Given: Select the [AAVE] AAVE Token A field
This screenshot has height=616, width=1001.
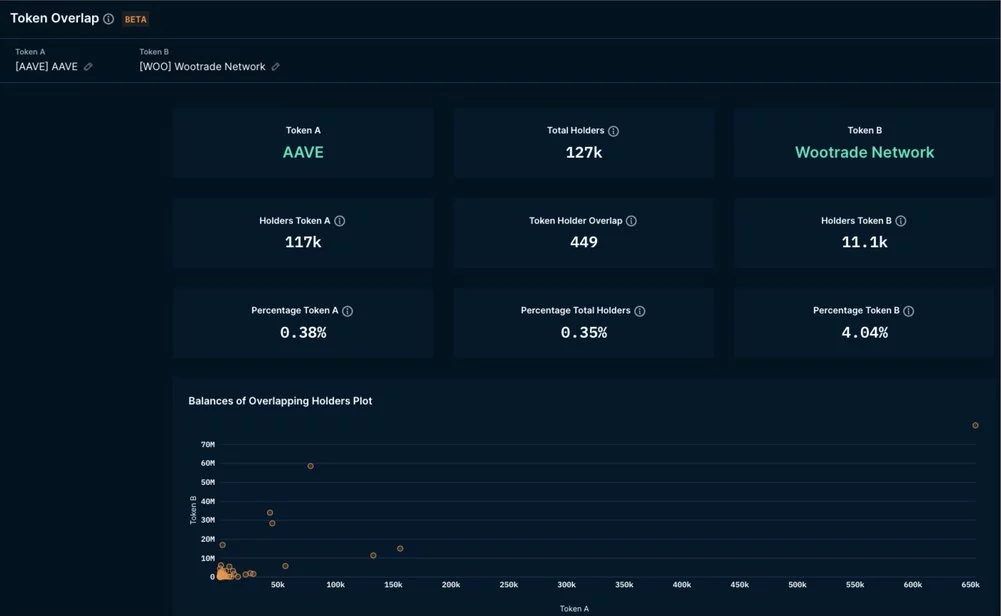Looking at the screenshot, I should pyautogui.click(x=46, y=67).
